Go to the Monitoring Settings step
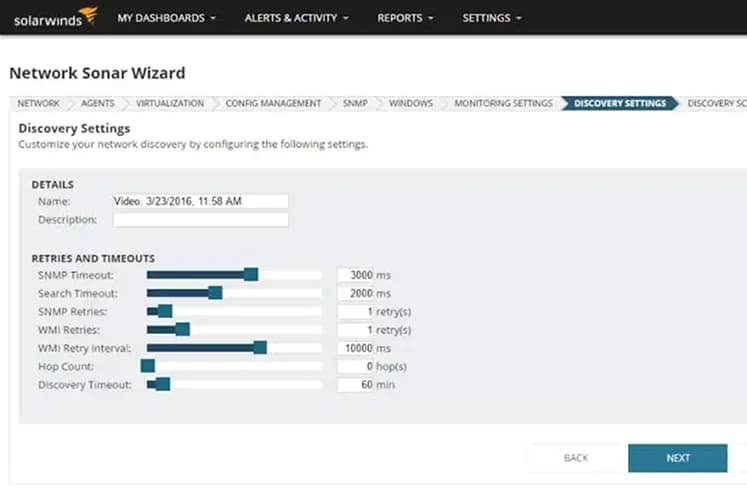The height and width of the screenshot is (498, 747). coord(503,103)
